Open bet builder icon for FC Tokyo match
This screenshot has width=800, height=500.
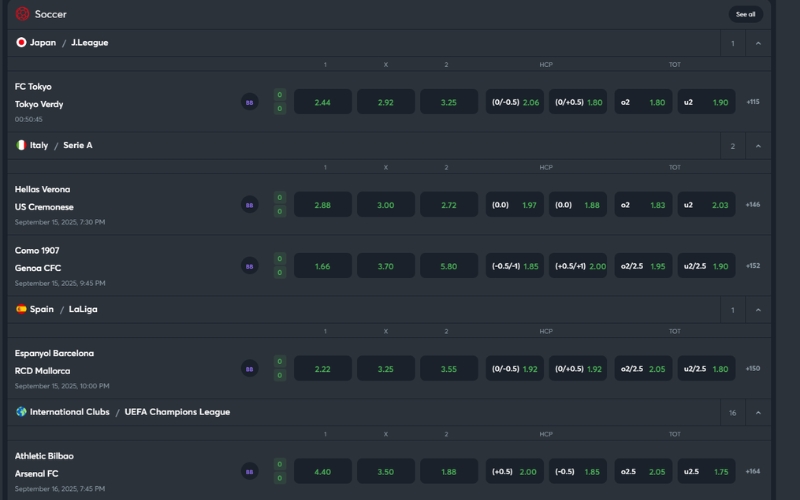(249, 102)
